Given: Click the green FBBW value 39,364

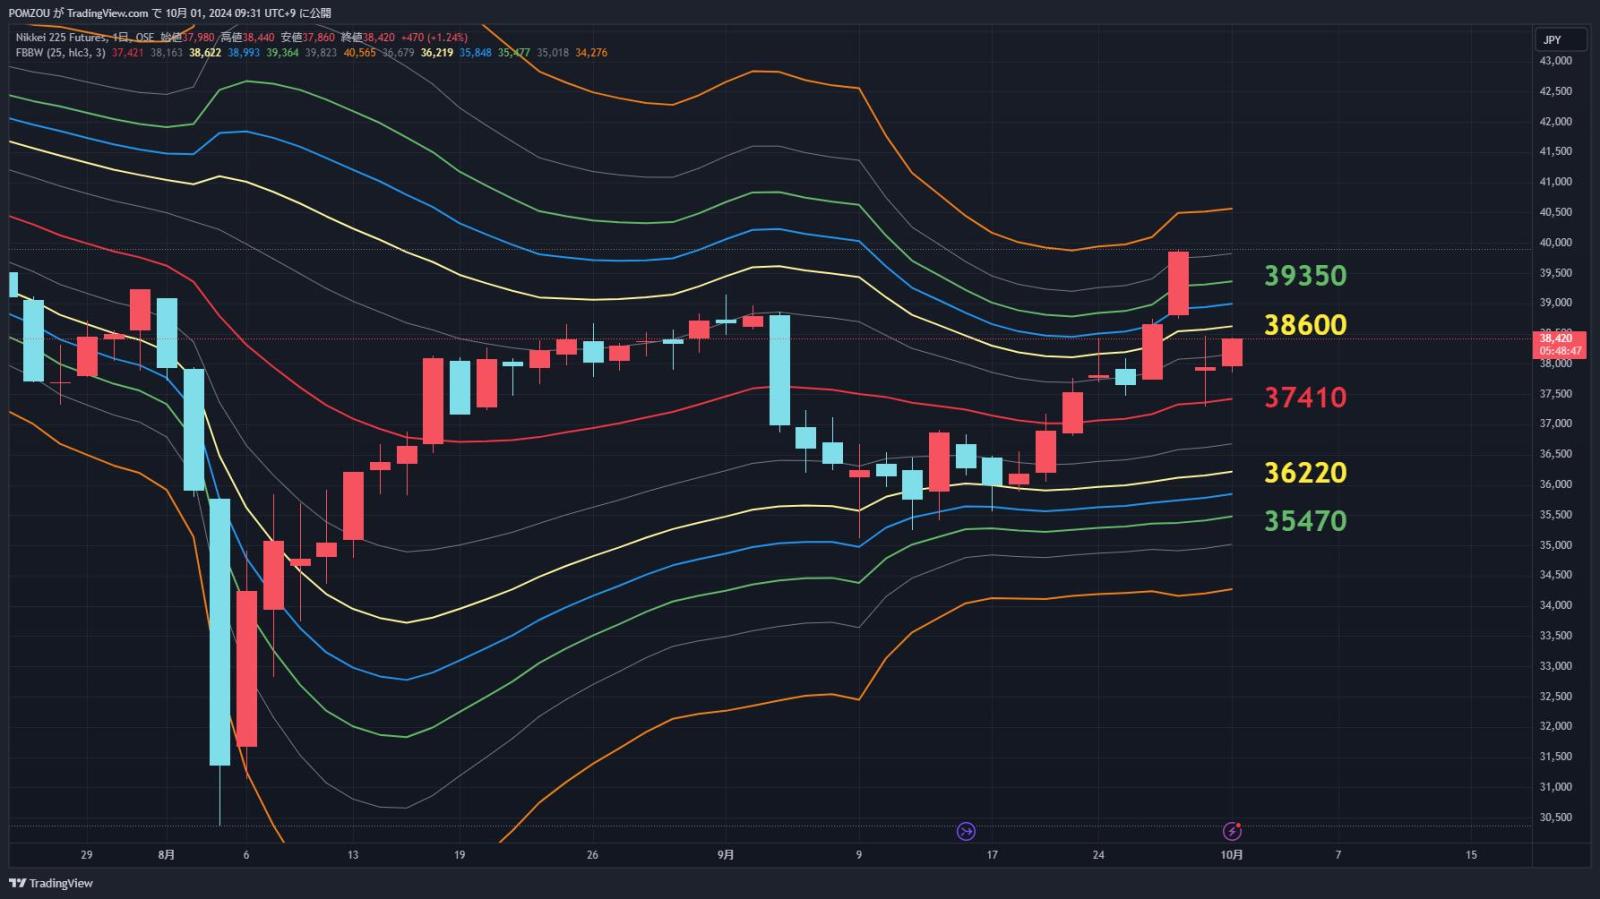Looking at the screenshot, I should coord(283,53).
